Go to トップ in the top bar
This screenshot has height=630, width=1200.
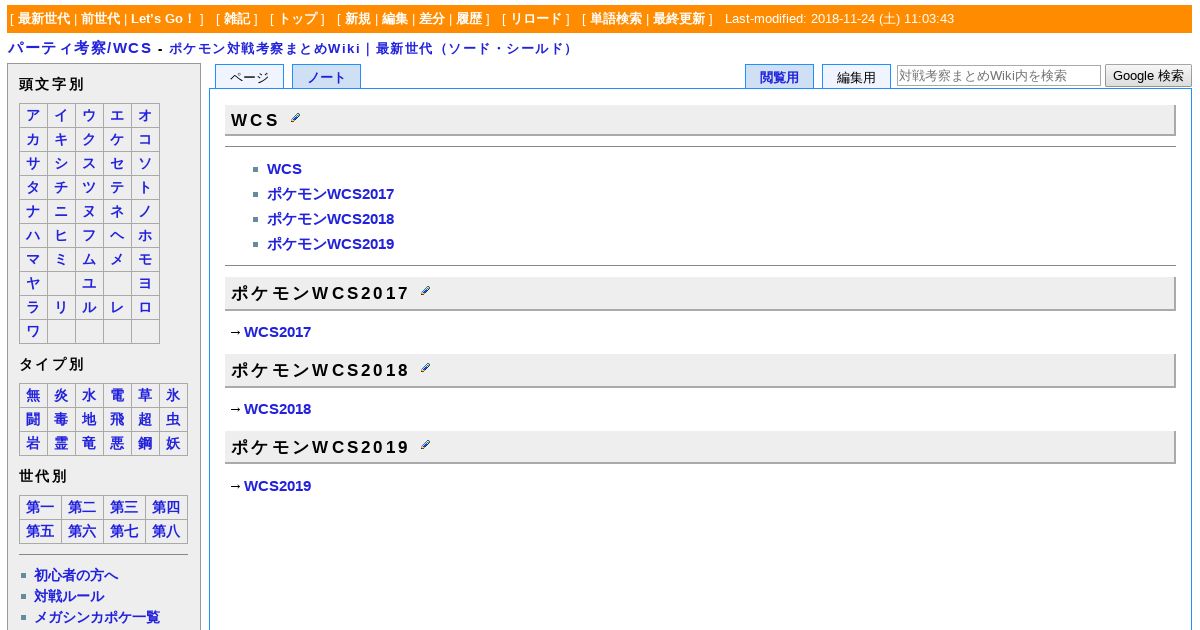pyautogui.click(x=298, y=19)
